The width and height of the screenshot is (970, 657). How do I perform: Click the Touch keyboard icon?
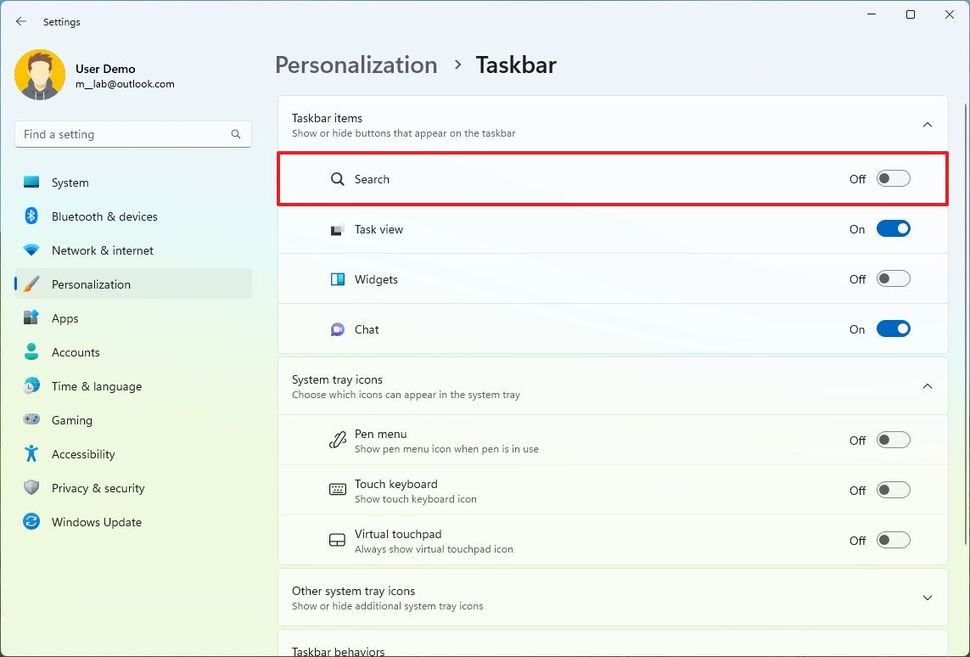337,490
